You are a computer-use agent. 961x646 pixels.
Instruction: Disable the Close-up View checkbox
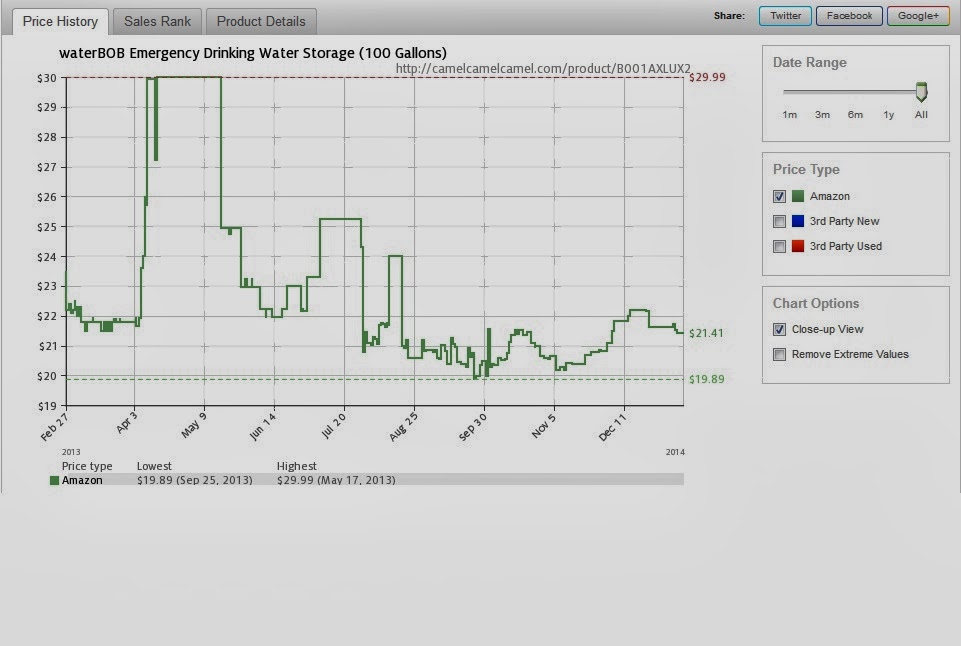point(779,329)
